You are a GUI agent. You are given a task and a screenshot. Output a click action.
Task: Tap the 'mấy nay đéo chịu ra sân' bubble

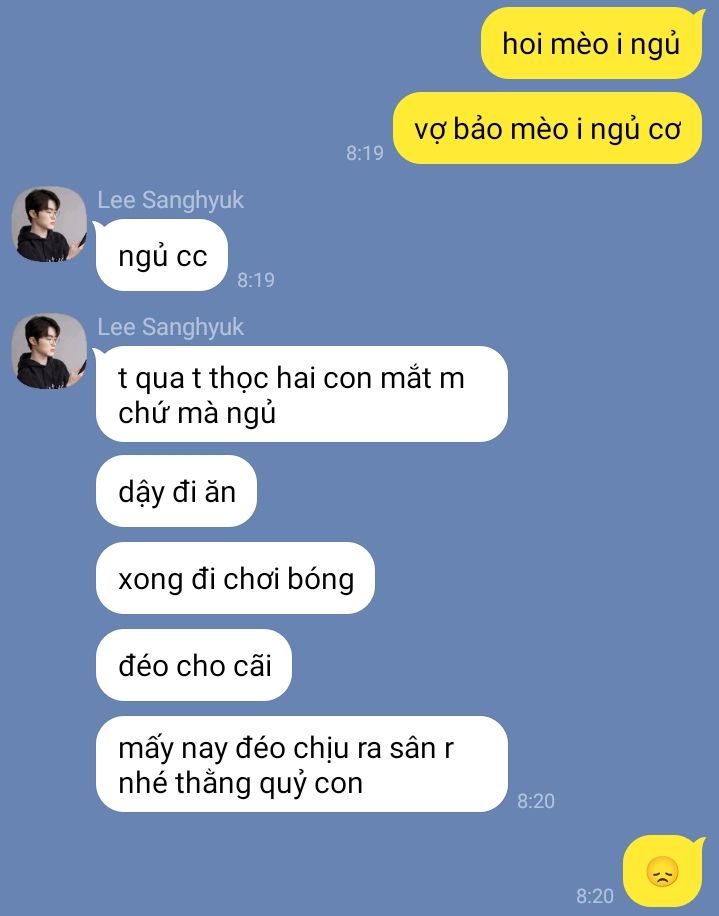302,764
